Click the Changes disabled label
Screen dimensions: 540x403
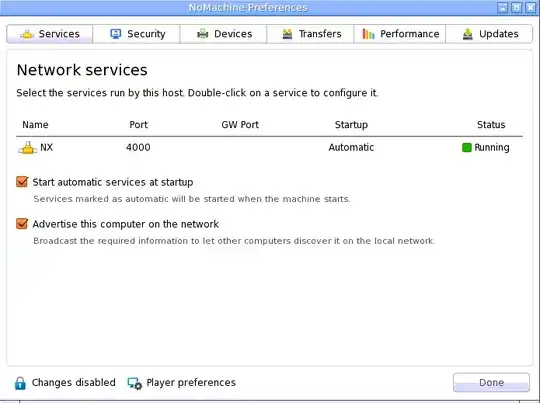[74, 382]
